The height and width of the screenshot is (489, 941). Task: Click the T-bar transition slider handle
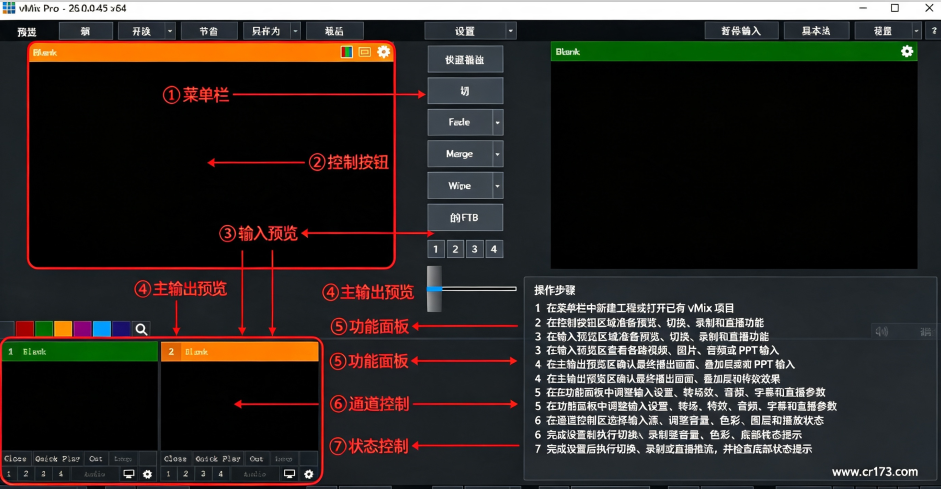click(434, 289)
